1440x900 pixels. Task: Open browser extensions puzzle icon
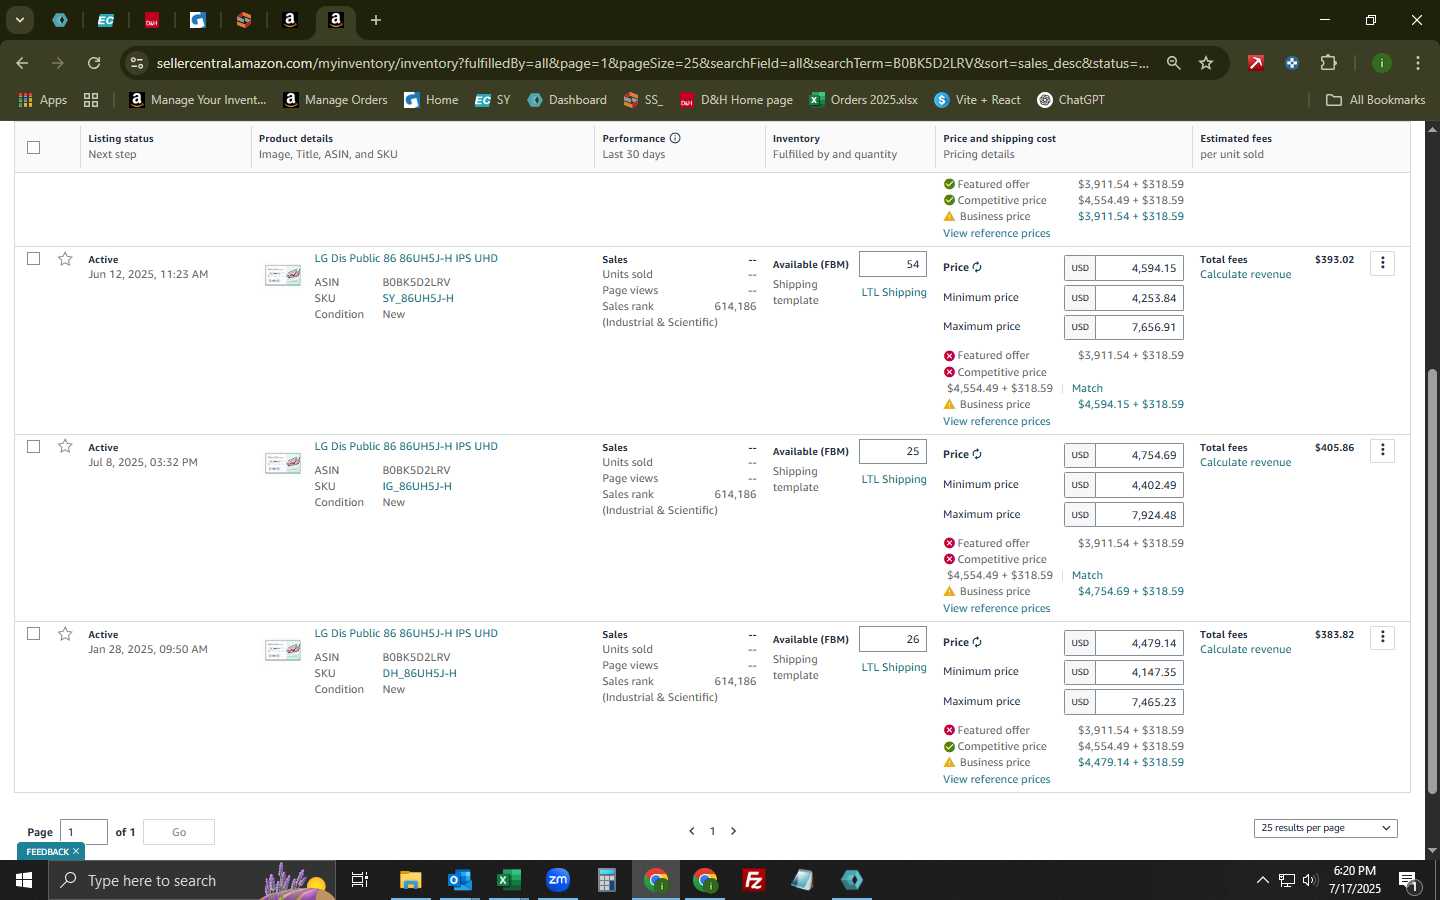pos(1328,63)
